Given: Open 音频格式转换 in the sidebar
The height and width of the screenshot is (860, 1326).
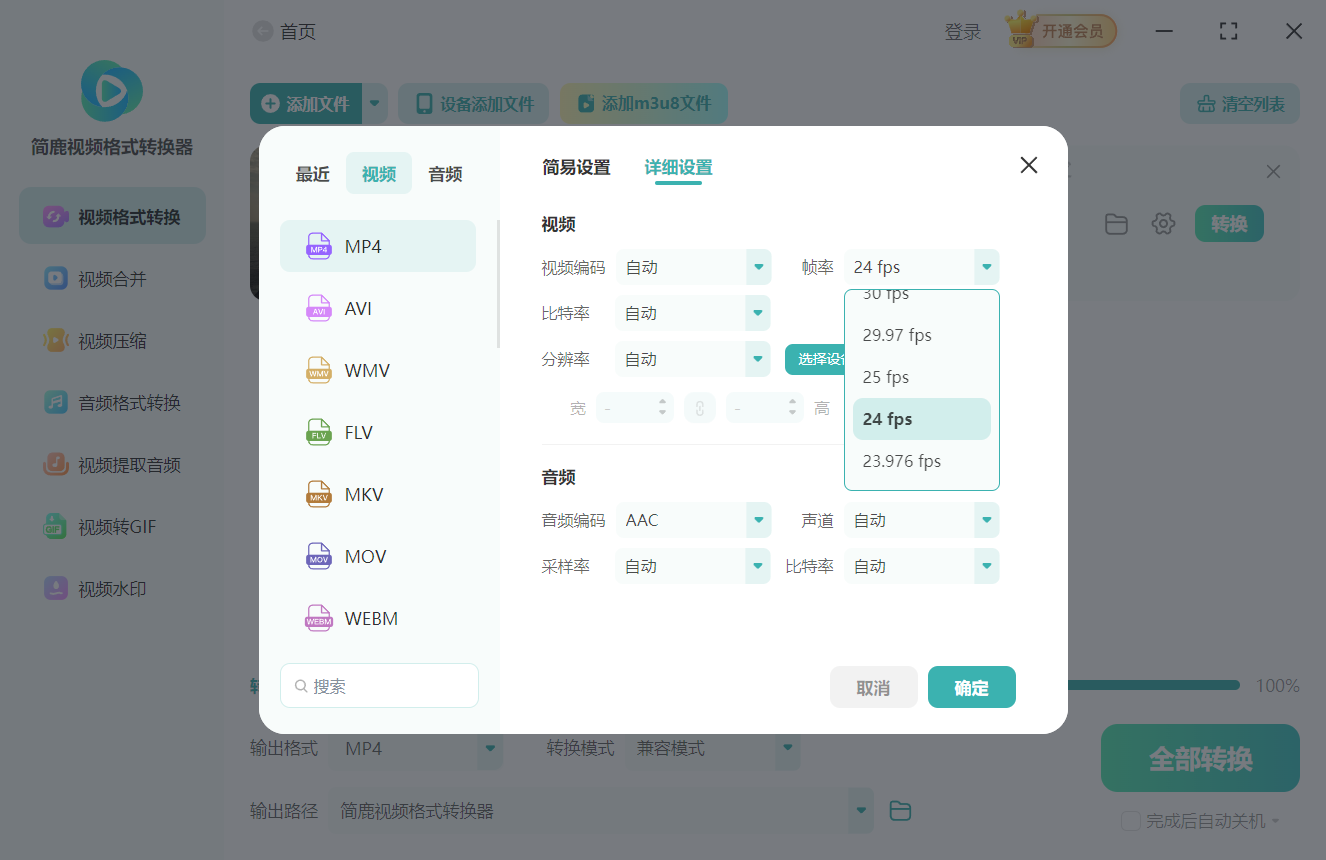Looking at the screenshot, I should click(x=112, y=403).
